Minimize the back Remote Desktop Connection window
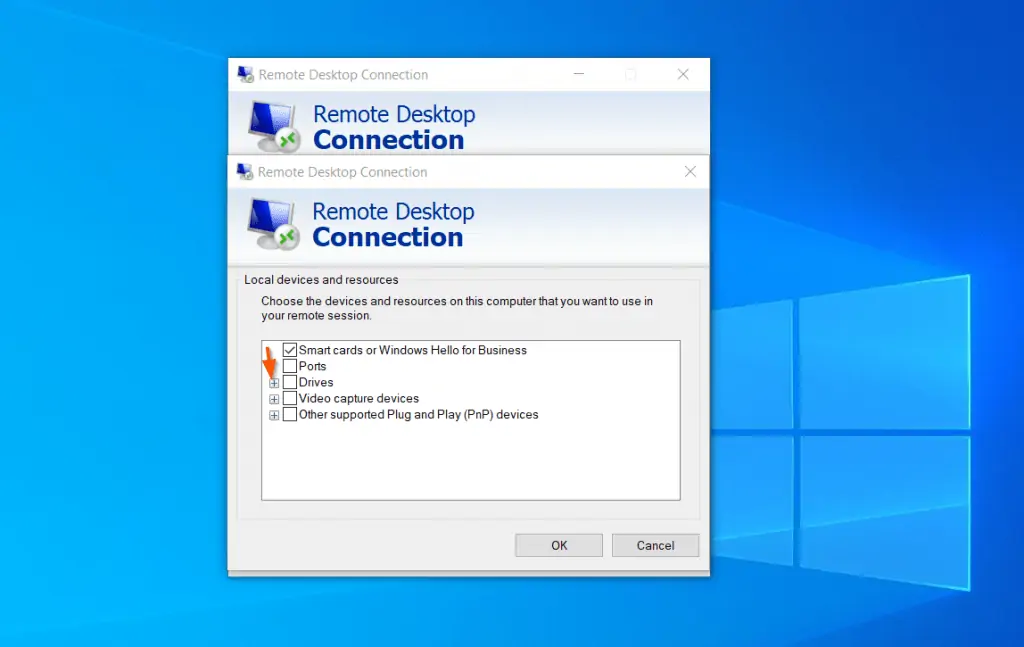This screenshot has width=1024, height=647. pyautogui.click(x=578, y=74)
